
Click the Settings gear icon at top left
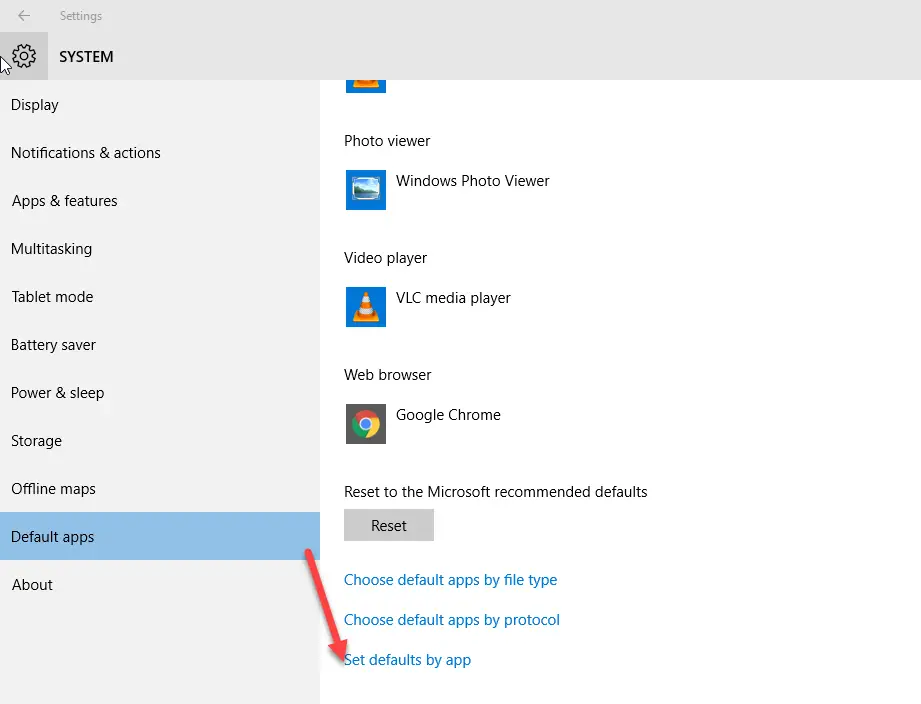click(x=22, y=56)
